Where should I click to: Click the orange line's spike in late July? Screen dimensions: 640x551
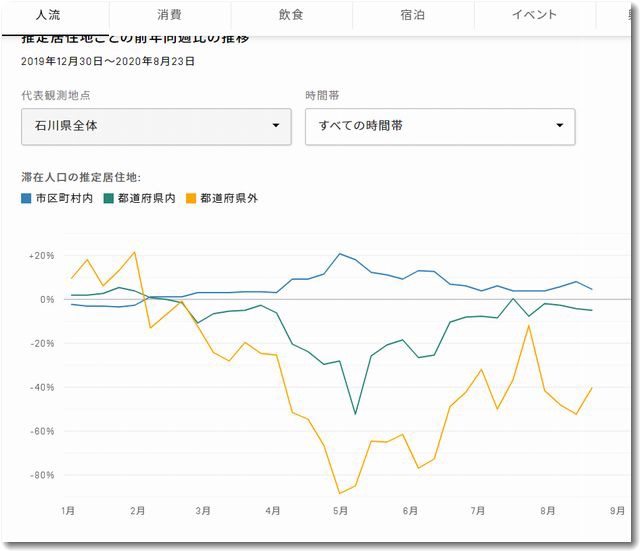click(528, 326)
